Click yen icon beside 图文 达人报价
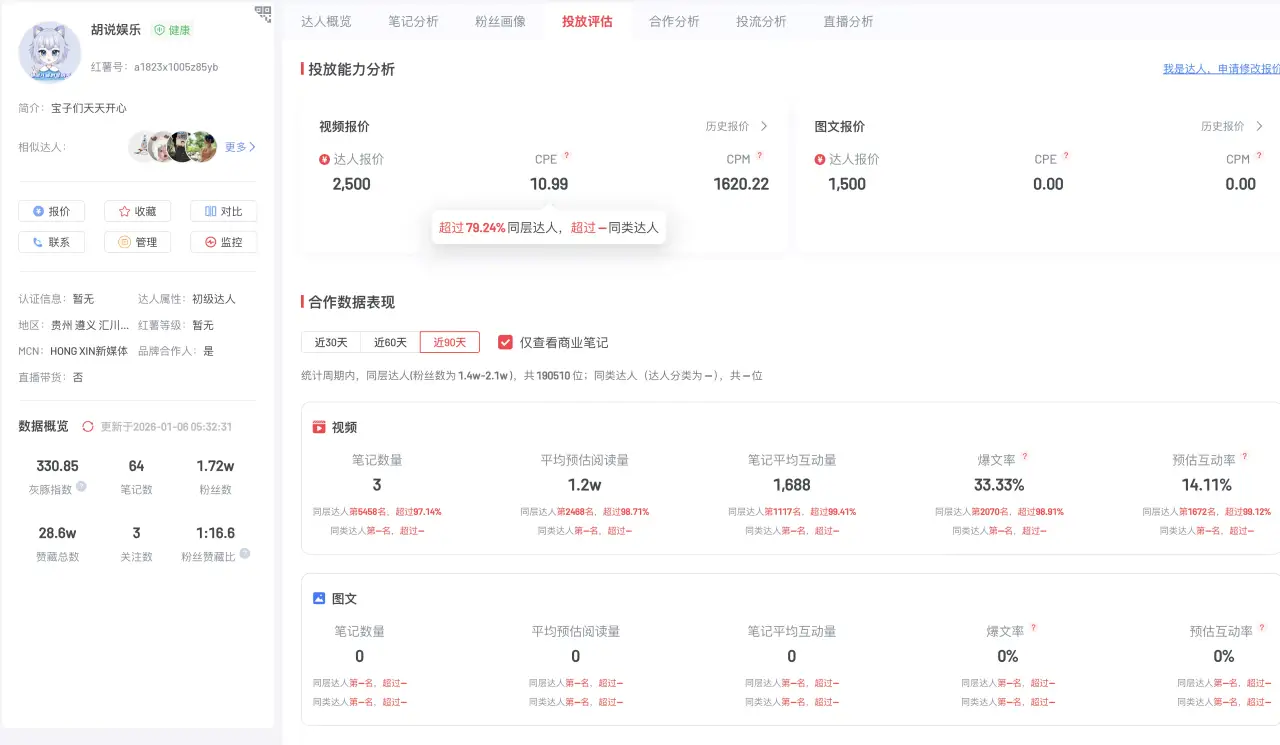Viewport: 1280px width, 745px height. 820,159
